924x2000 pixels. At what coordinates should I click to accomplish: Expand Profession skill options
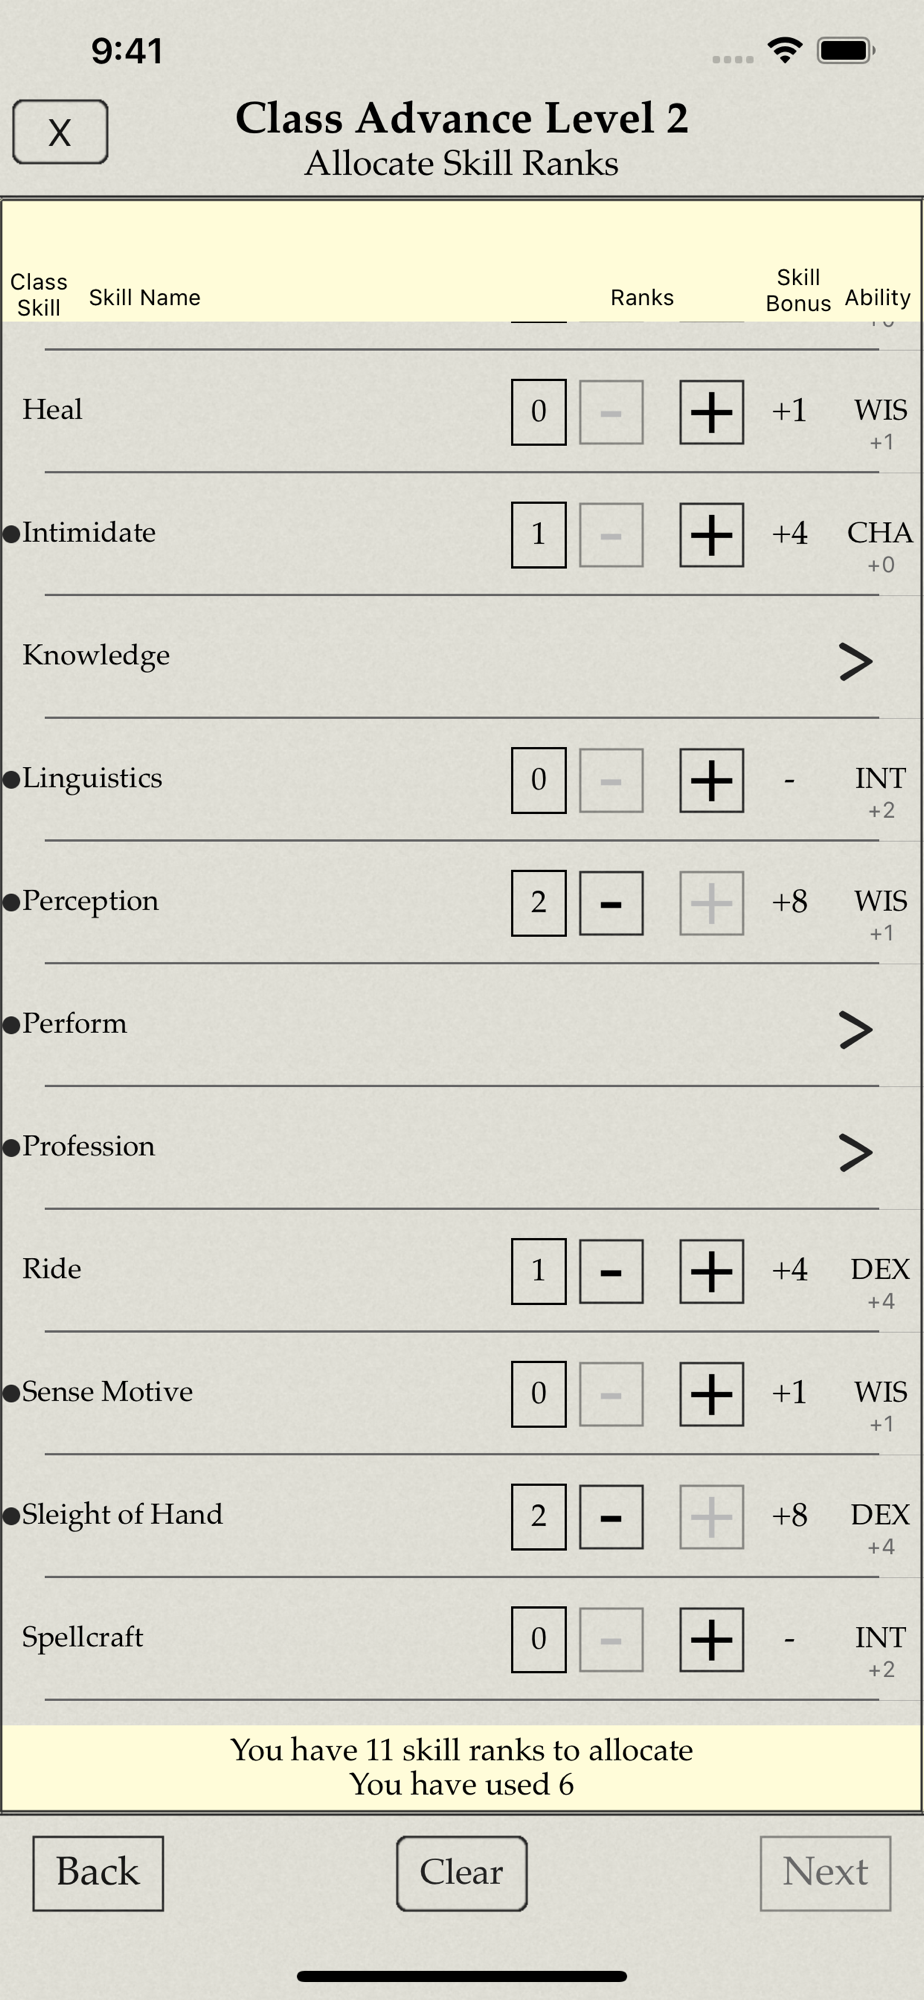[x=855, y=1152]
